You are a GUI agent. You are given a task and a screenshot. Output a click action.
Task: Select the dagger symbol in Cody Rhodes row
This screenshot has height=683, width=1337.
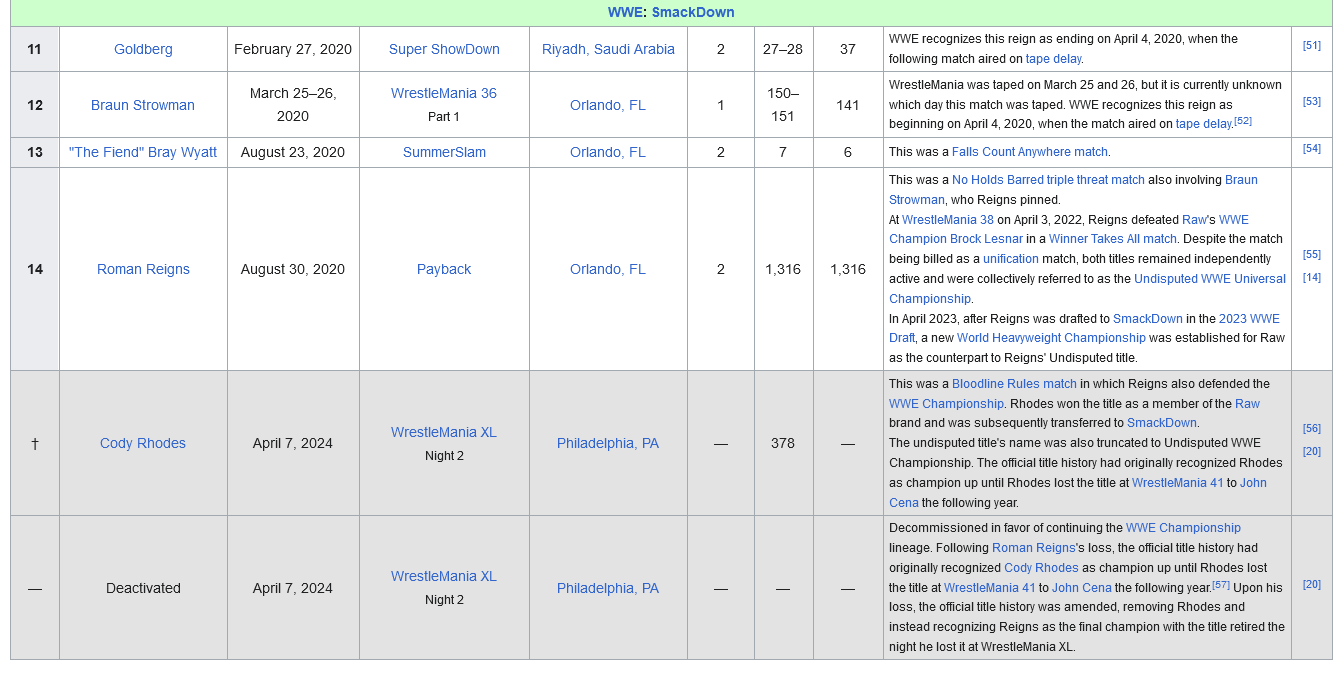[35, 443]
